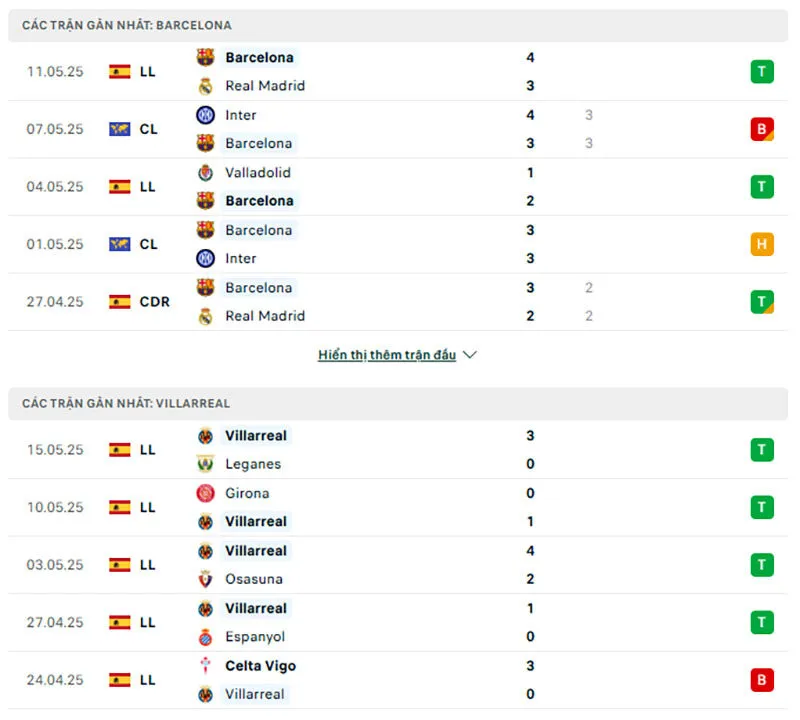The height and width of the screenshot is (720, 800).
Task: Click the Barcelona team name link
Action: tap(260, 58)
